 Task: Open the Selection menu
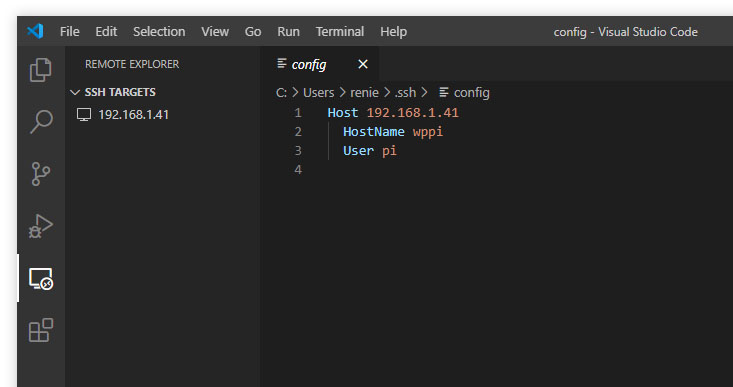(x=159, y=31)
